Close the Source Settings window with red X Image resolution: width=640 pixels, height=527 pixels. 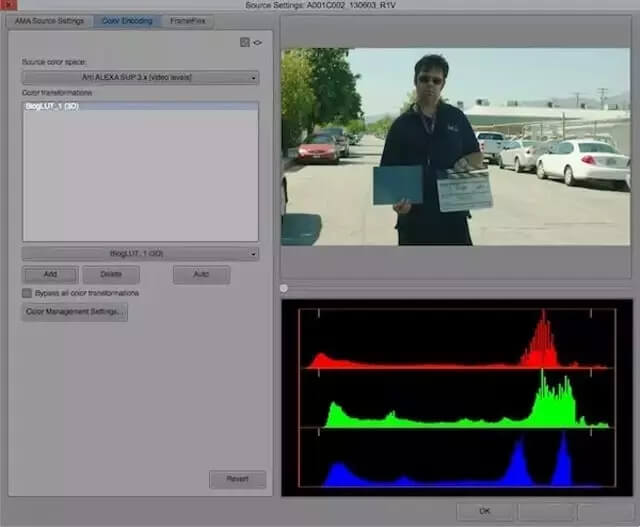(x=6, y=6)
